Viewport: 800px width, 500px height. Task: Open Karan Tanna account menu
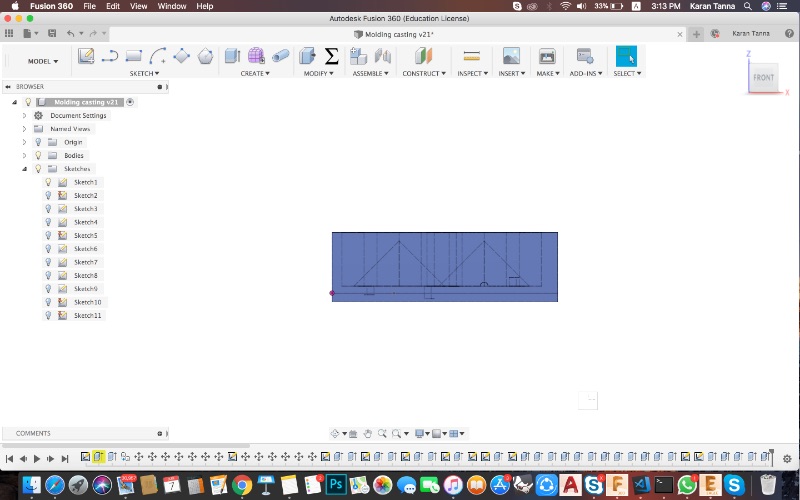pos(751,34)
